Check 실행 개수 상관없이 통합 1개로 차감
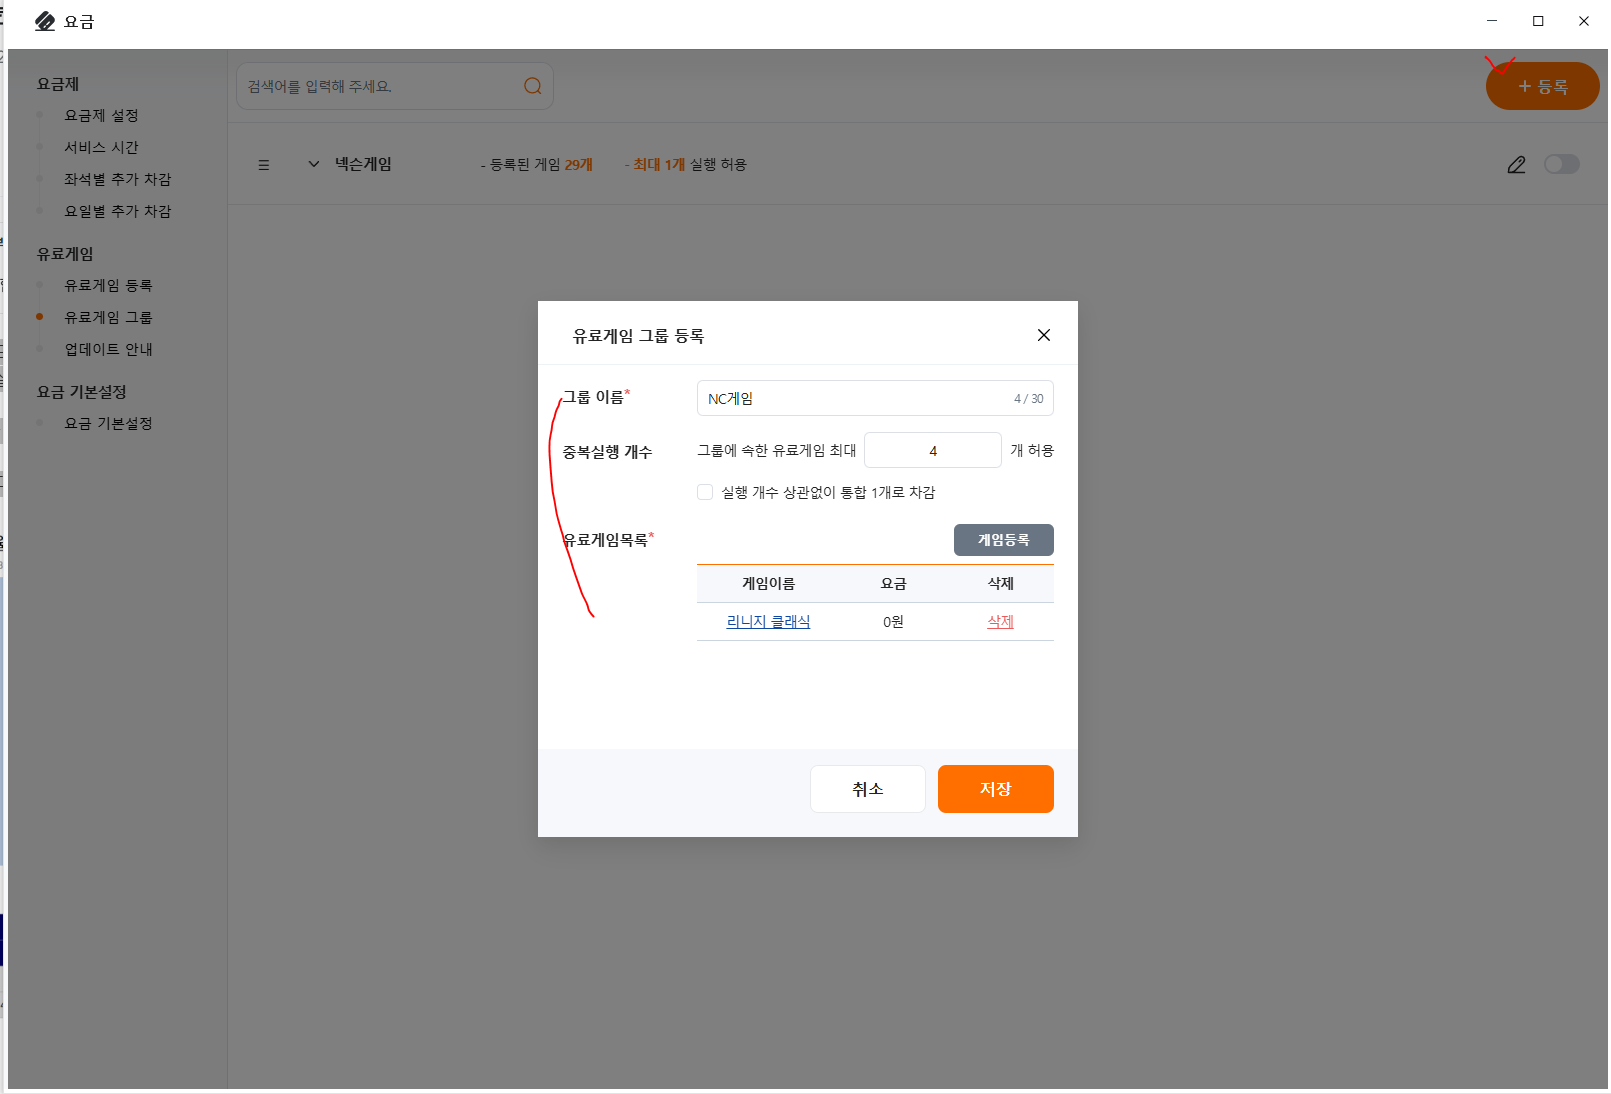 (x=705, y=492)
